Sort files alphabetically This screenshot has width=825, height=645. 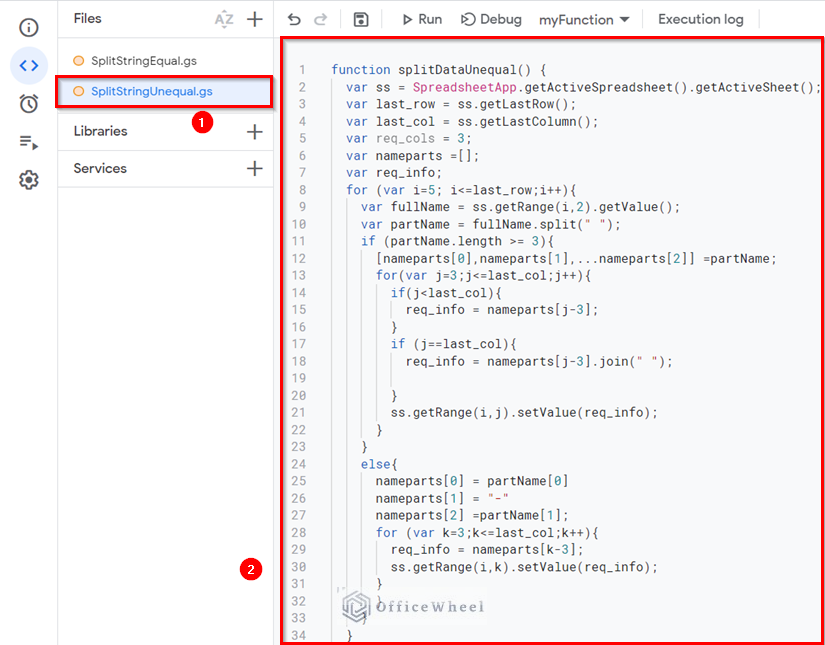224,18
